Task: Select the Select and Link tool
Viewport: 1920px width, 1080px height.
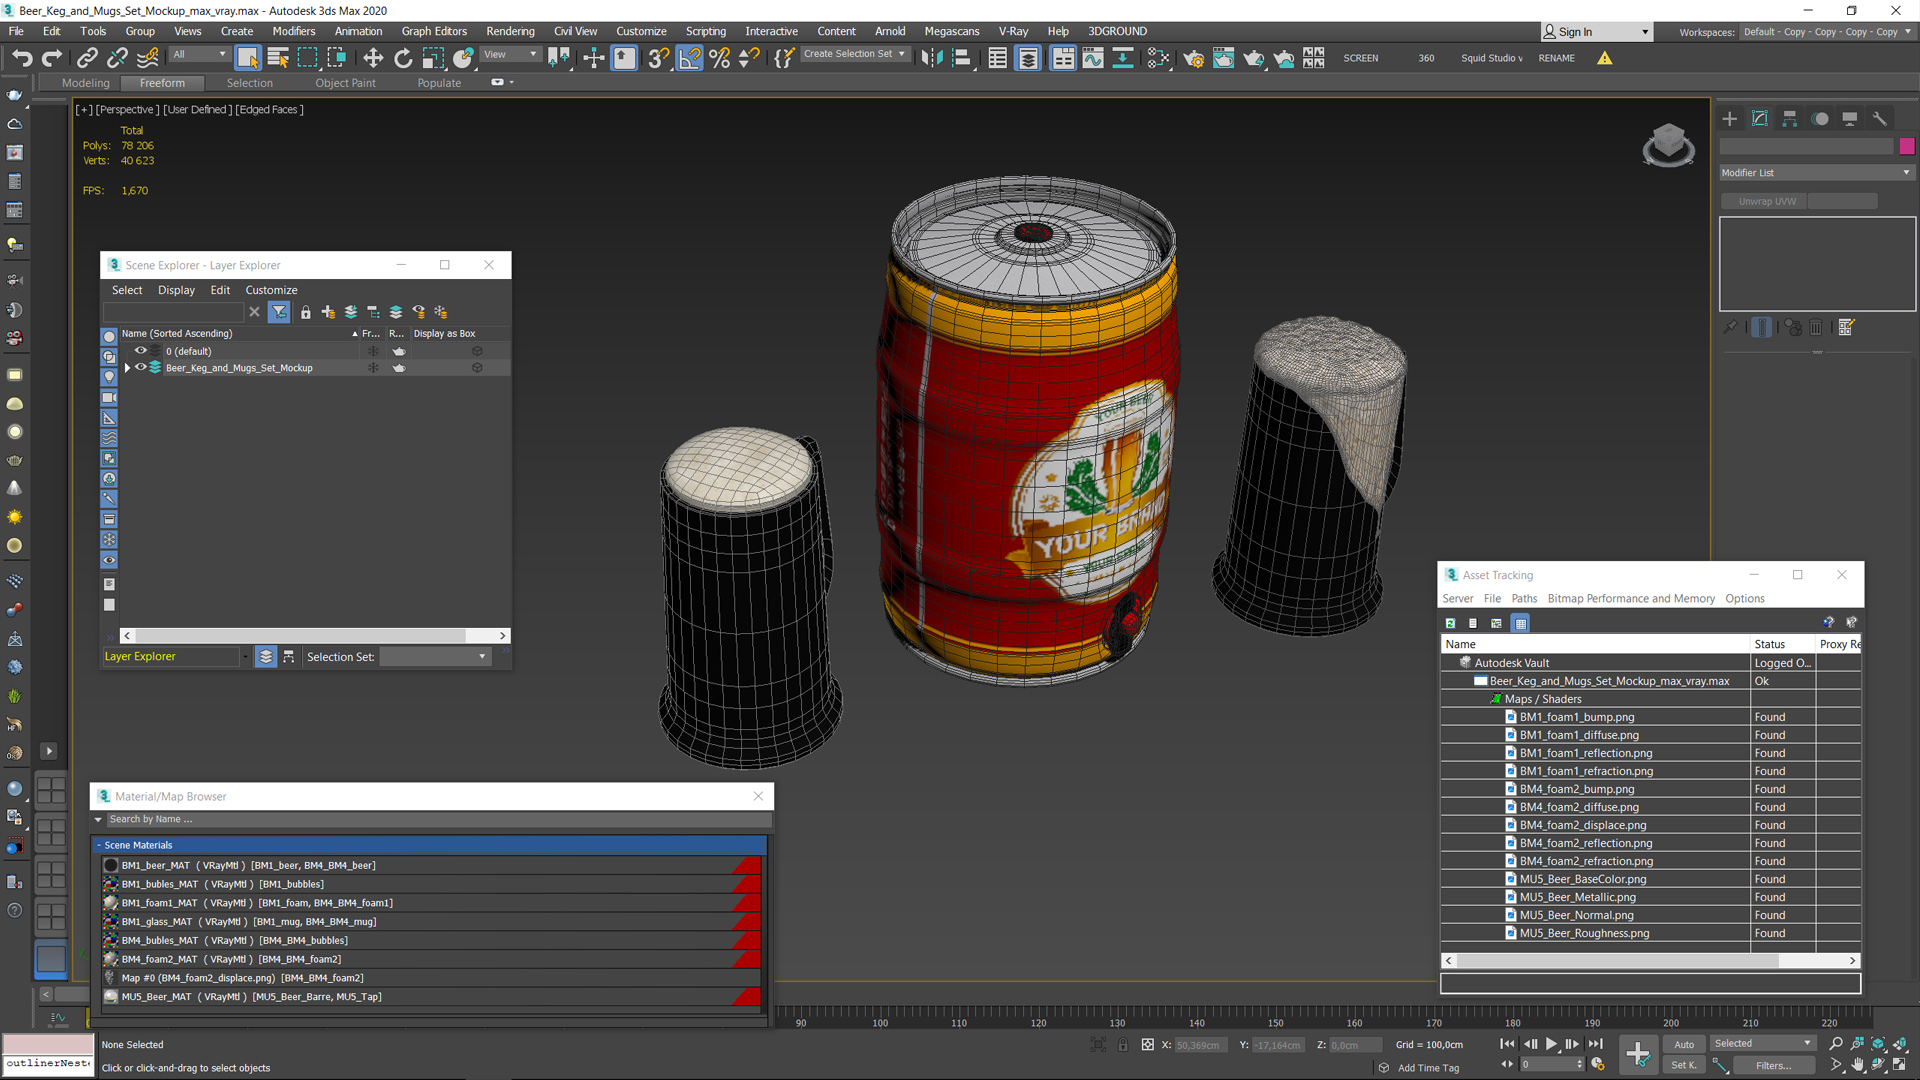Action: point(87,58)
